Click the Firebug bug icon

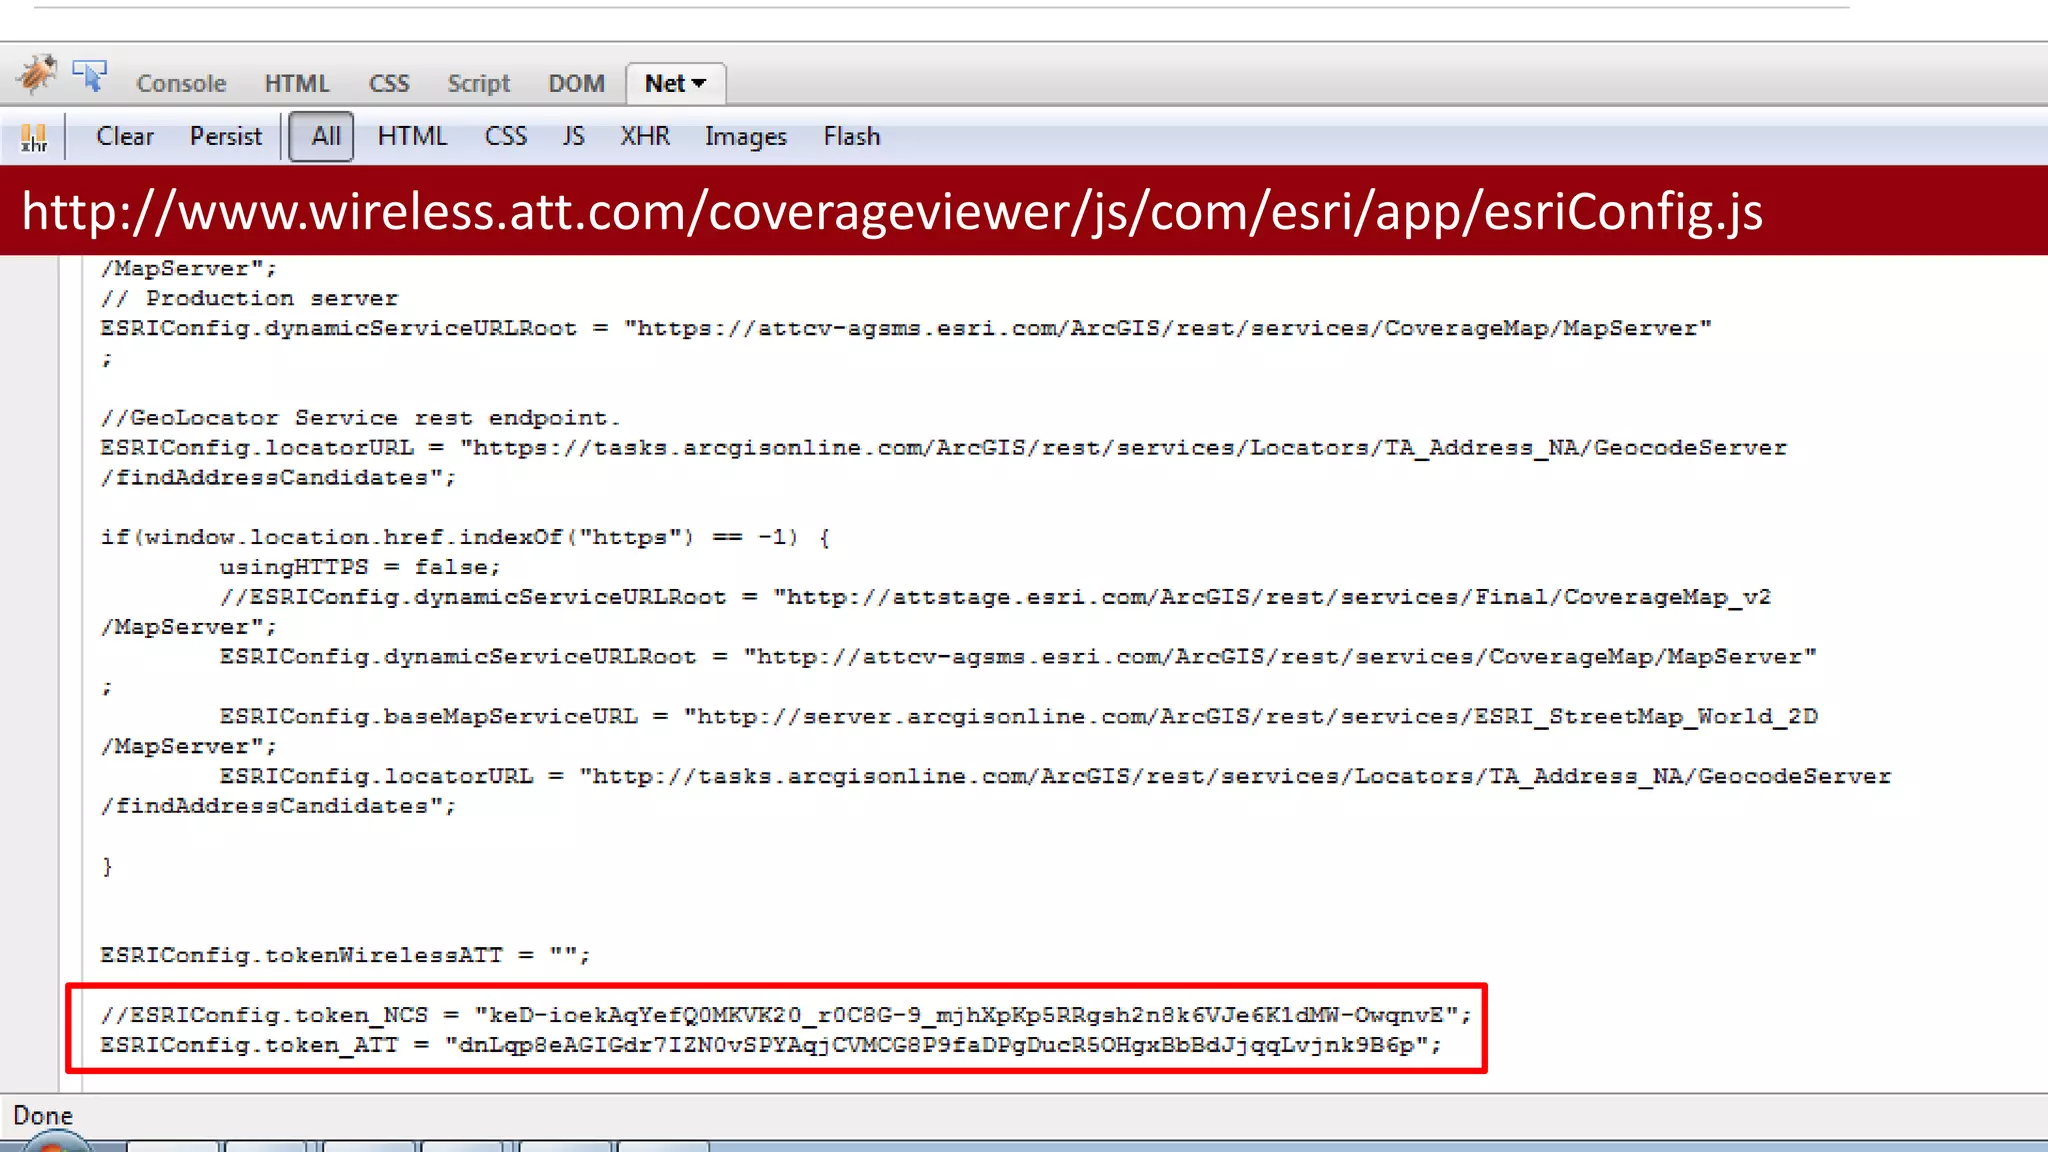[x=37, y=75]
